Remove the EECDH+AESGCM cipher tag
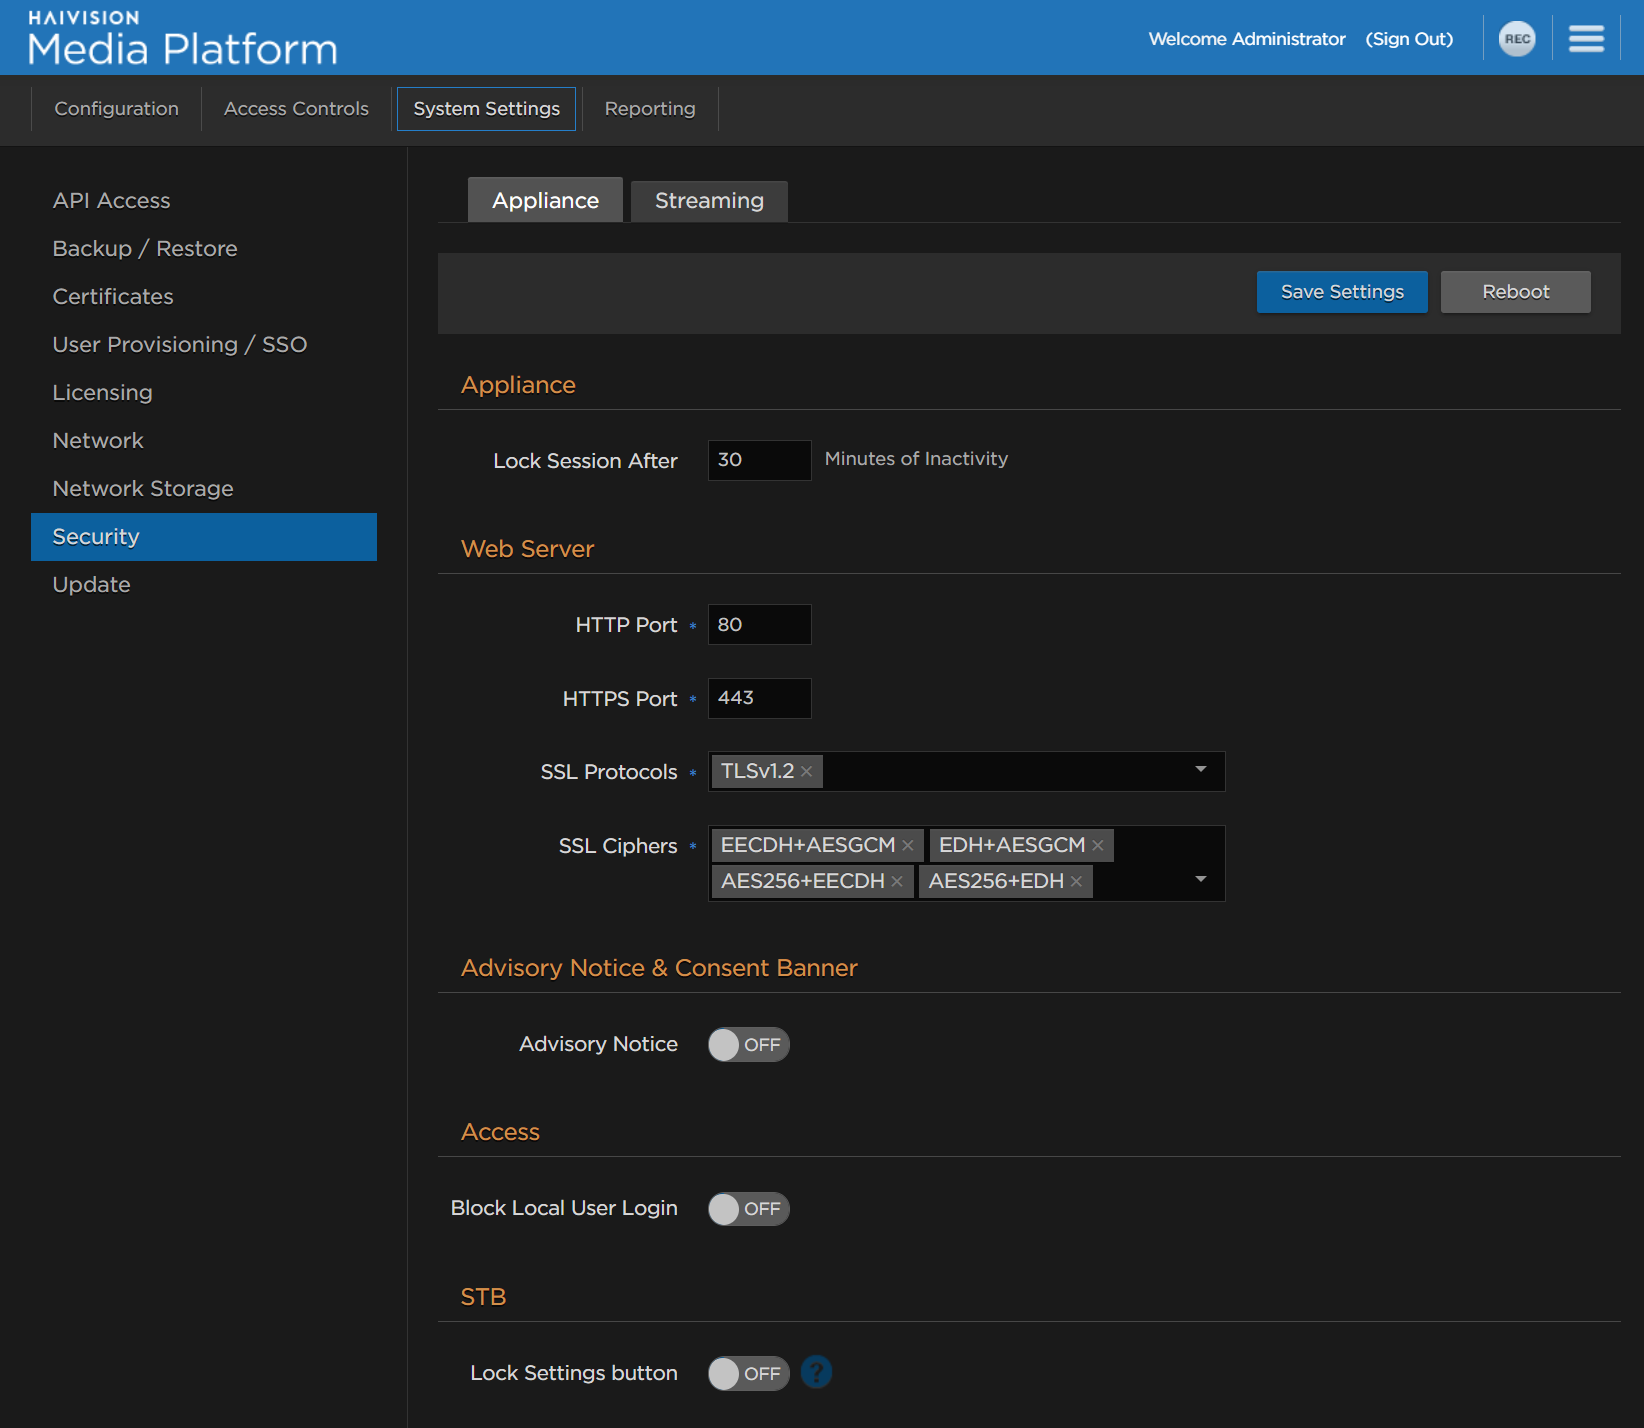1644x1428 pixels. pos(908,846)
